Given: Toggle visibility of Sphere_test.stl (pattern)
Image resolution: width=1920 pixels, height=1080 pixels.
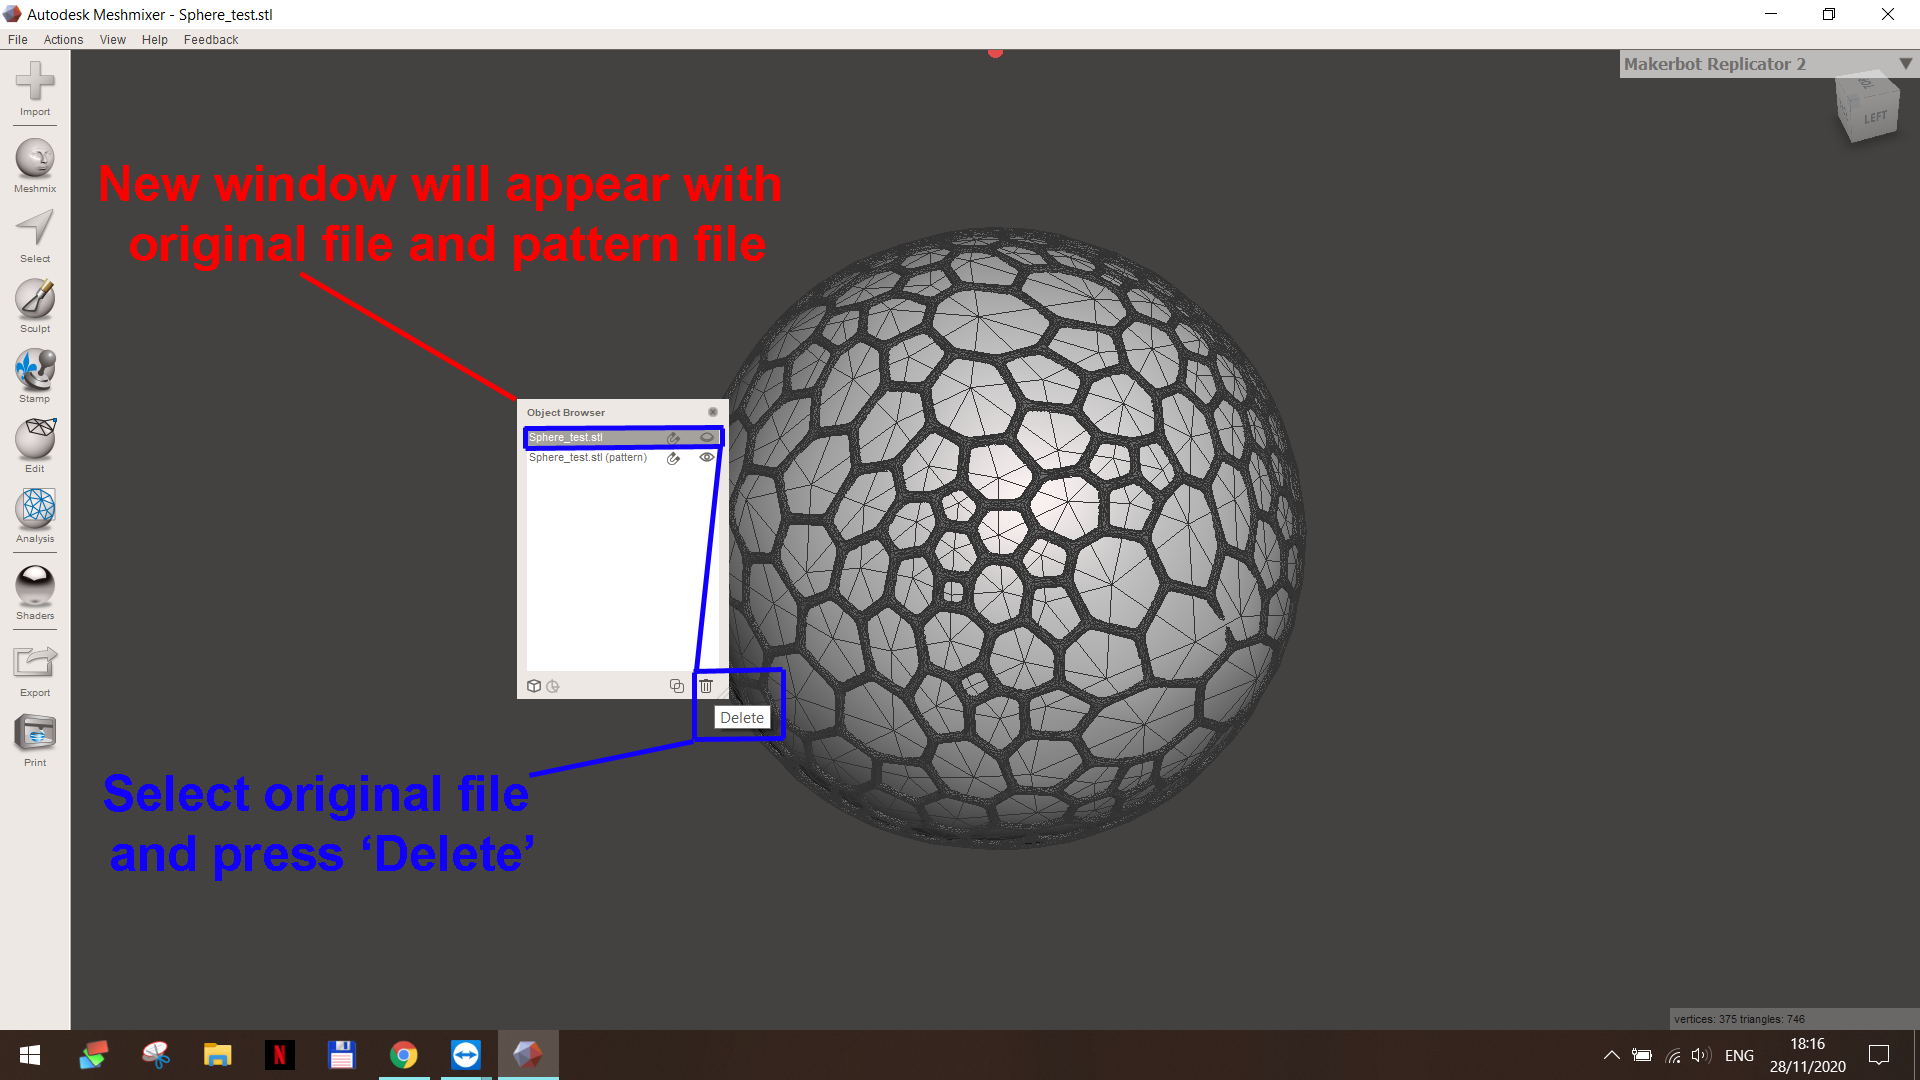Looking at the screenshot, I should coord(707,457).
